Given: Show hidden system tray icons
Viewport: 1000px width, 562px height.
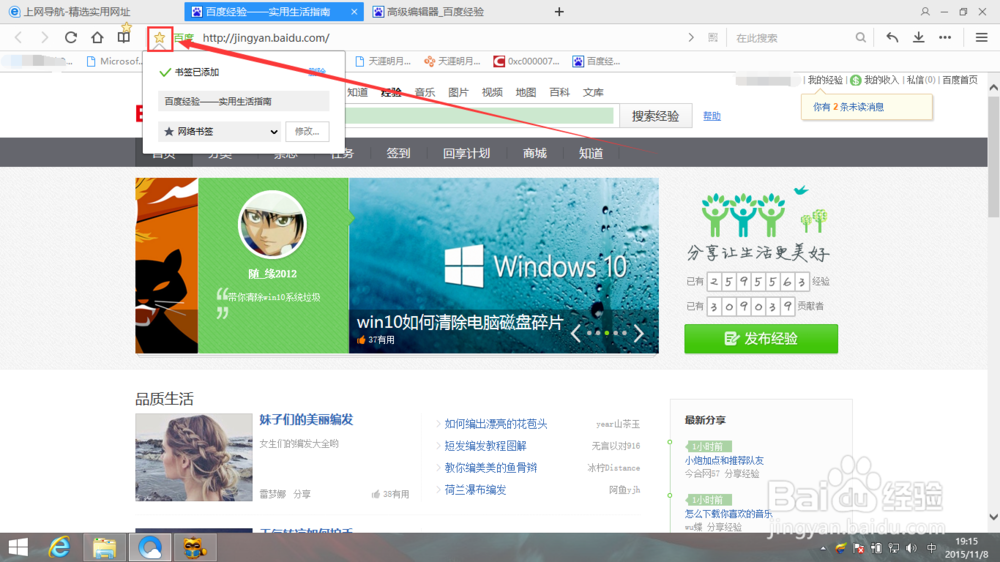Looking at the screenshot, I should [823, 548].
